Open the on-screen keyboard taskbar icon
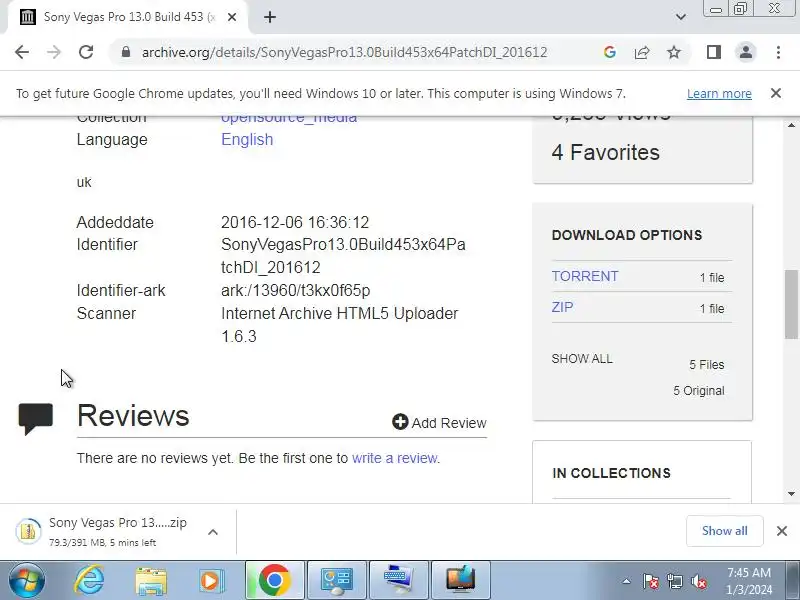The height and width of the screenshot is (600, 800). [x=399, y=581]
